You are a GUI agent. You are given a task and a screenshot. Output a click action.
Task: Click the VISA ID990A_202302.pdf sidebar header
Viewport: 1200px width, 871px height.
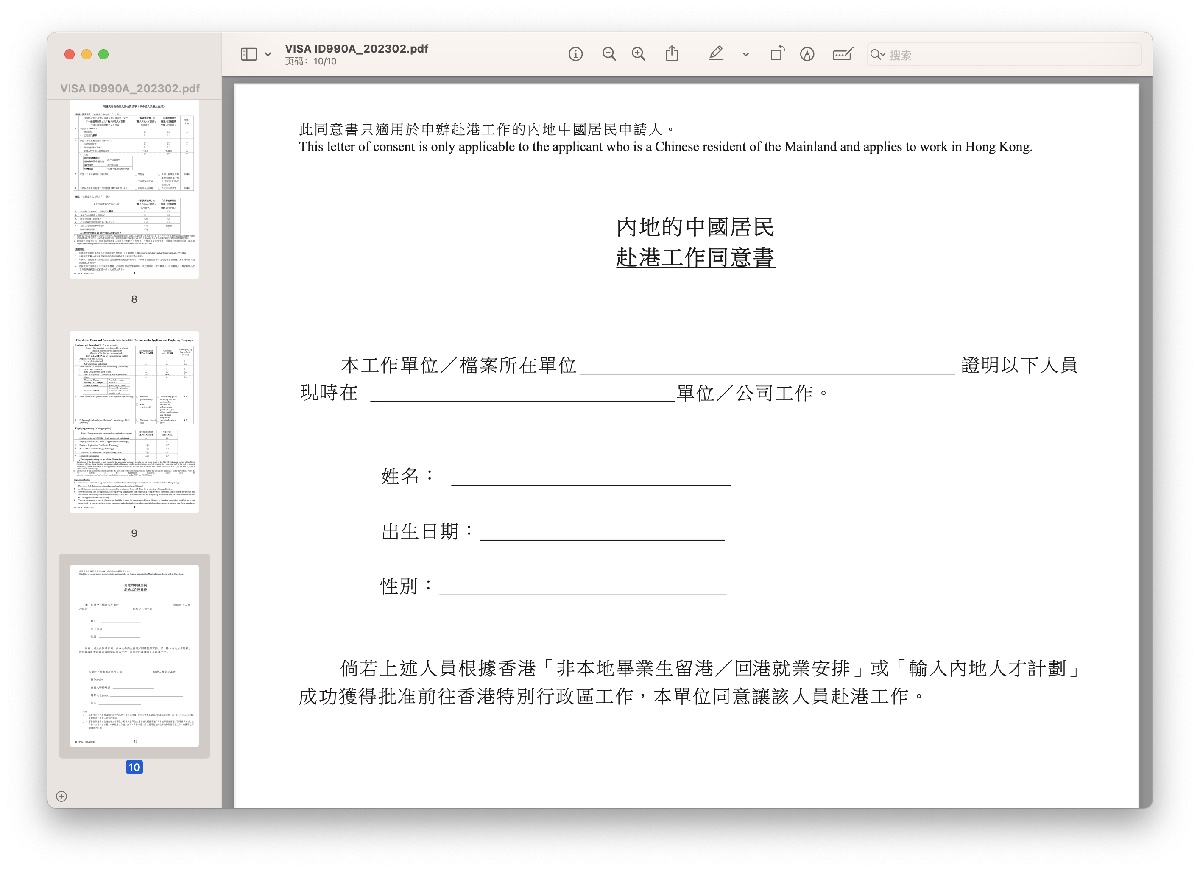point(130,88)
